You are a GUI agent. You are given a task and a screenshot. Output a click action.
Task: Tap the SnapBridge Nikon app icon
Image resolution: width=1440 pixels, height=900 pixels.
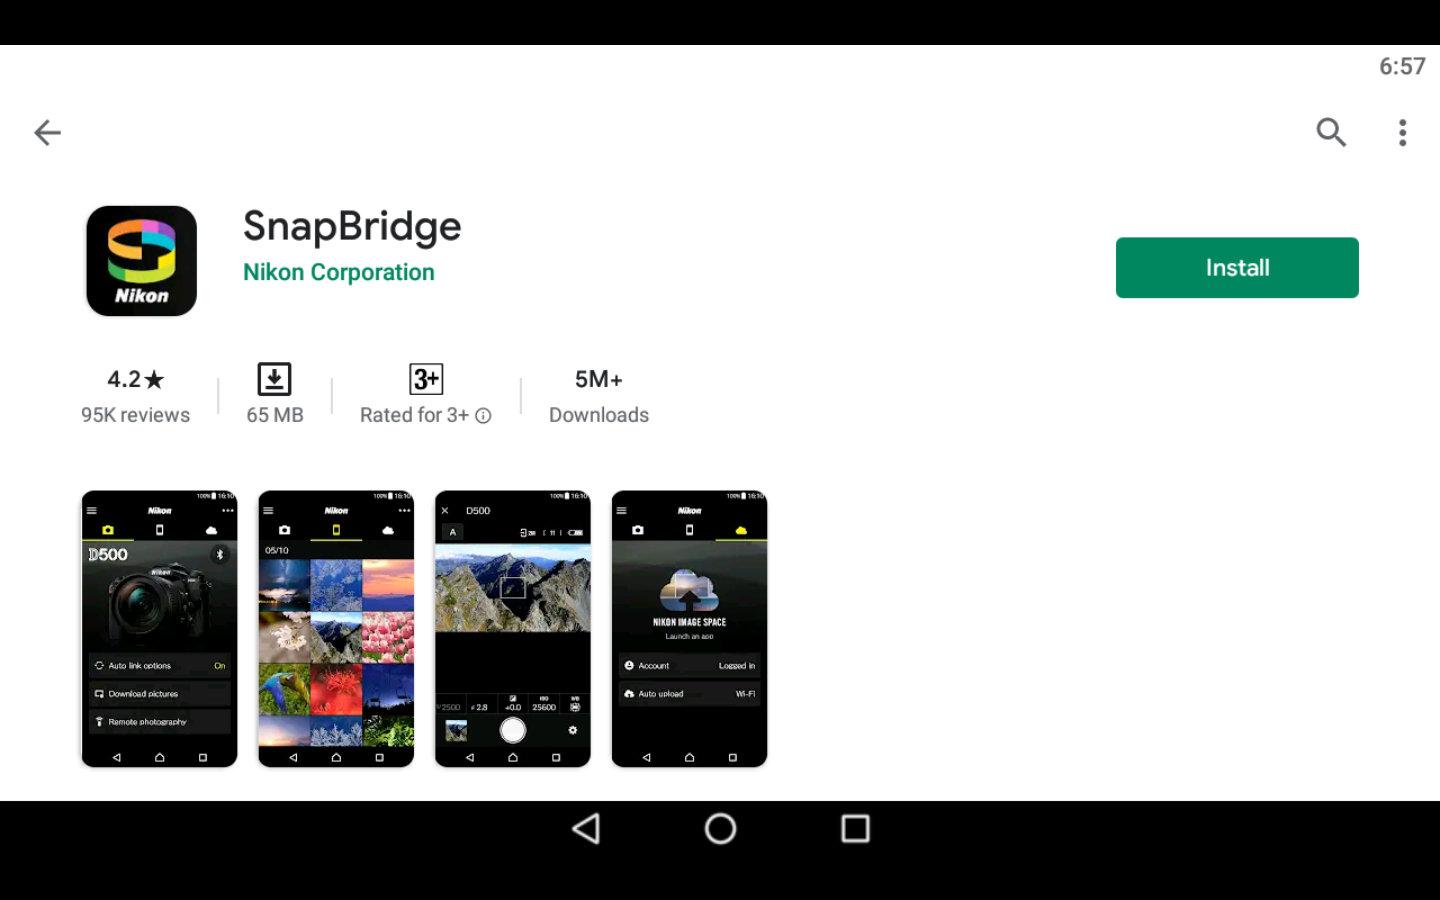point(141,261)
